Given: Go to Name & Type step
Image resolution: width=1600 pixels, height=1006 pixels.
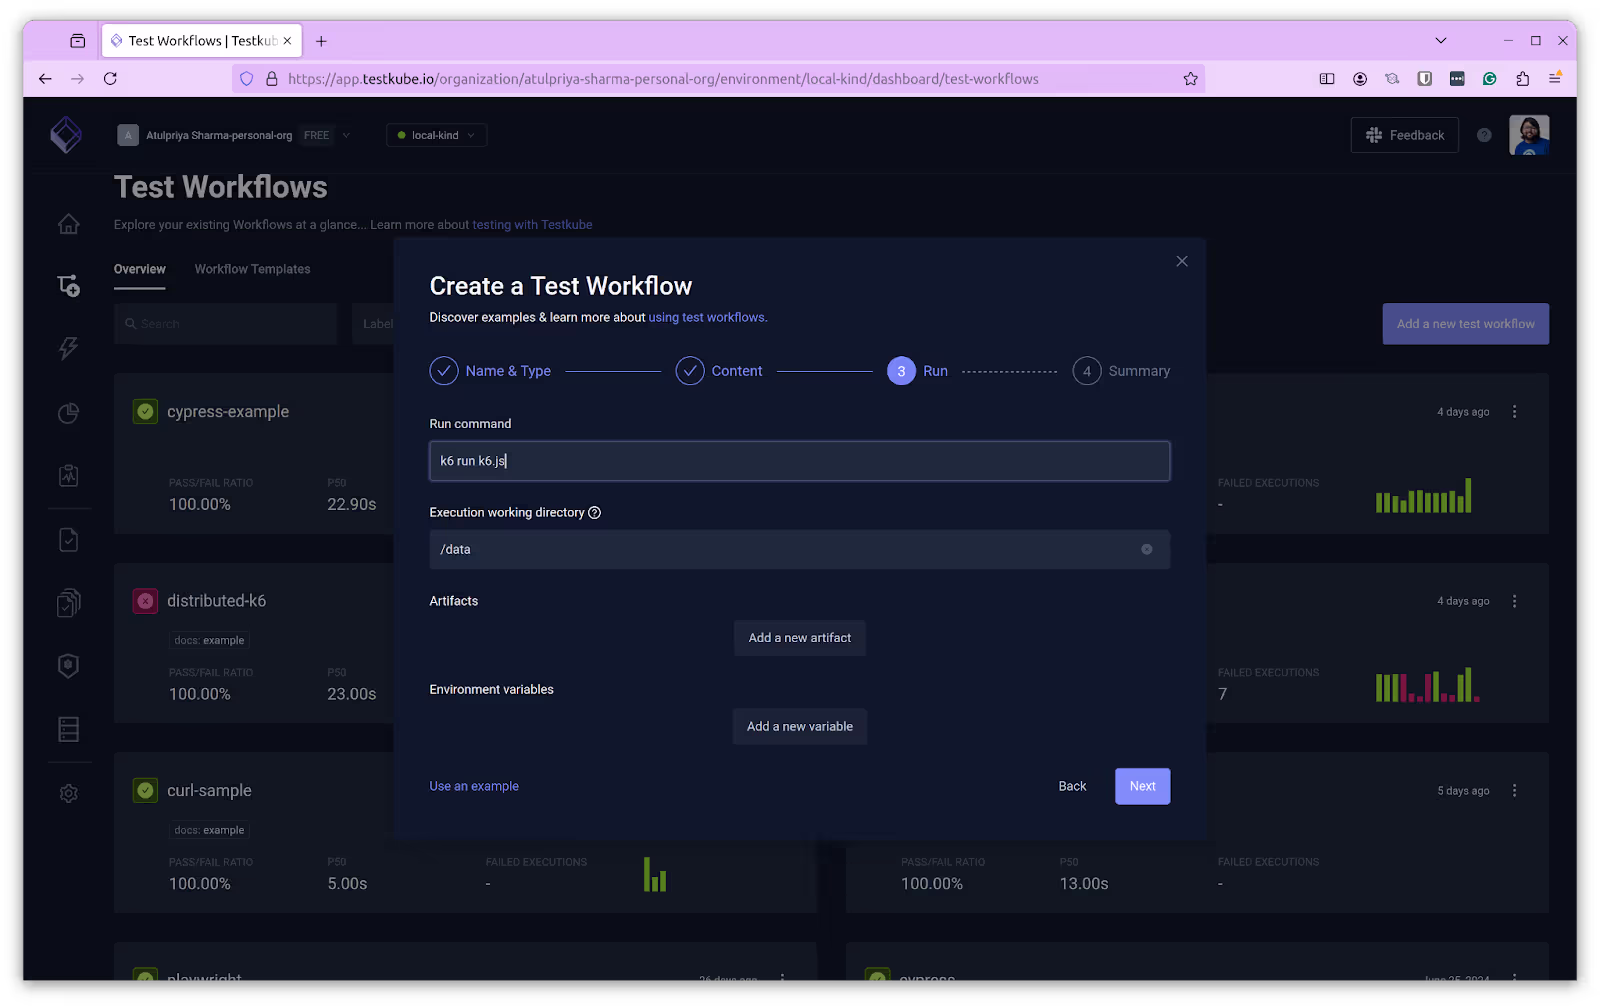Looking at the screenshot, I should coord(490,371).
